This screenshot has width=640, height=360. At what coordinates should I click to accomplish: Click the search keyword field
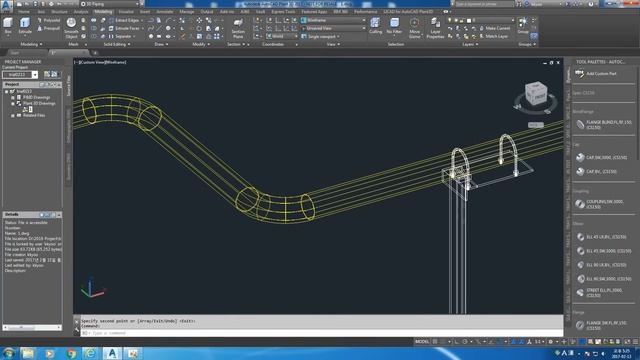coord(484,4)
